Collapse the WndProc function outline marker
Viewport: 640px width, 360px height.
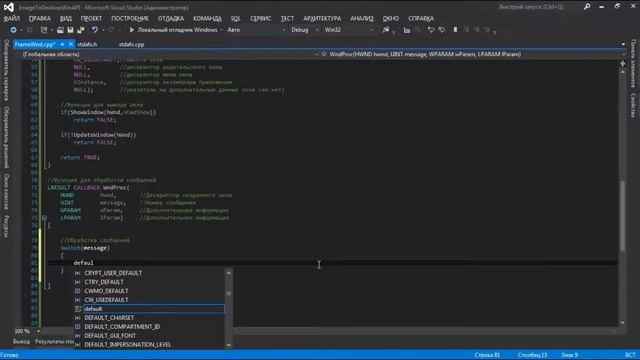tap(44, 218)
